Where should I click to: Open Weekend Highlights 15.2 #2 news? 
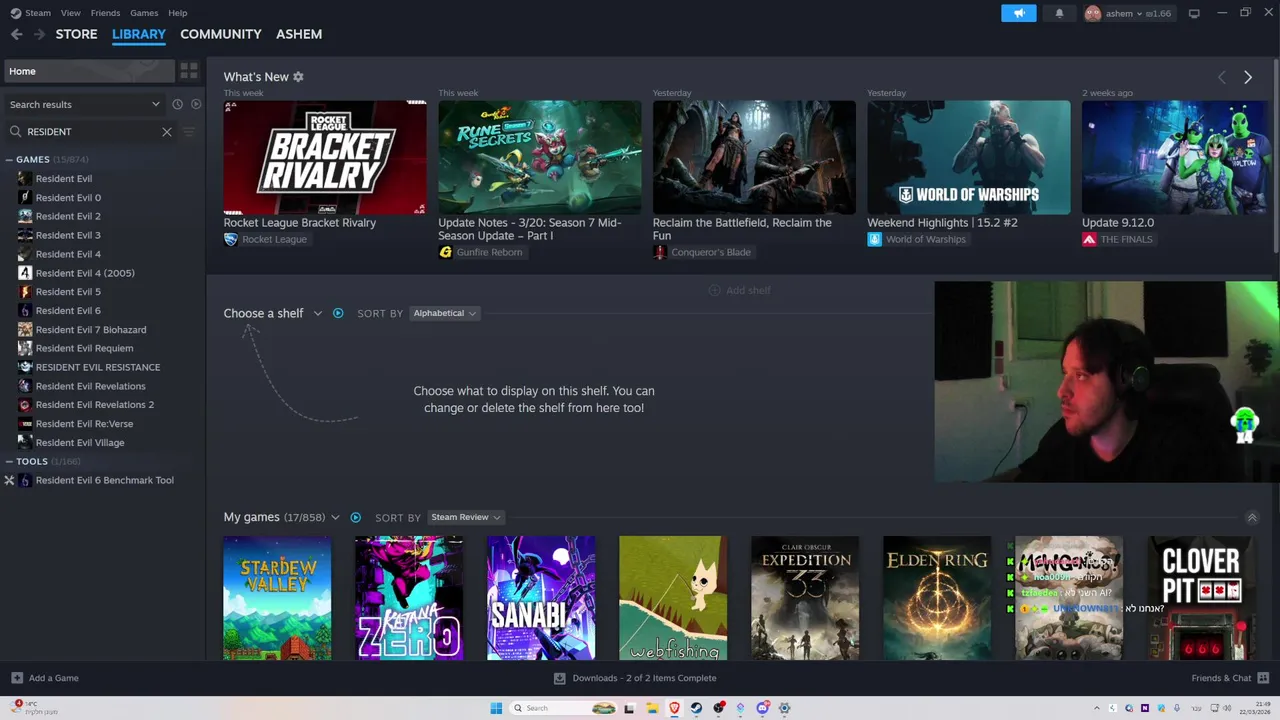click(968, 157)
